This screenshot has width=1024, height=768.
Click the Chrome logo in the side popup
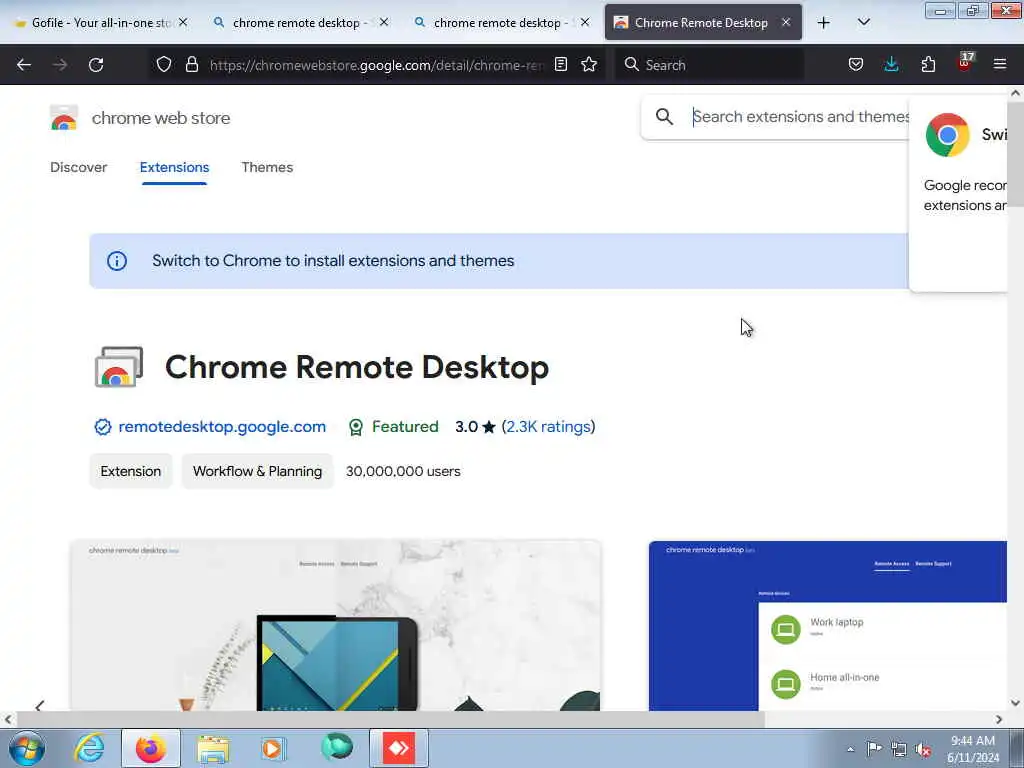pyautogui.click(x=947, y=135)
